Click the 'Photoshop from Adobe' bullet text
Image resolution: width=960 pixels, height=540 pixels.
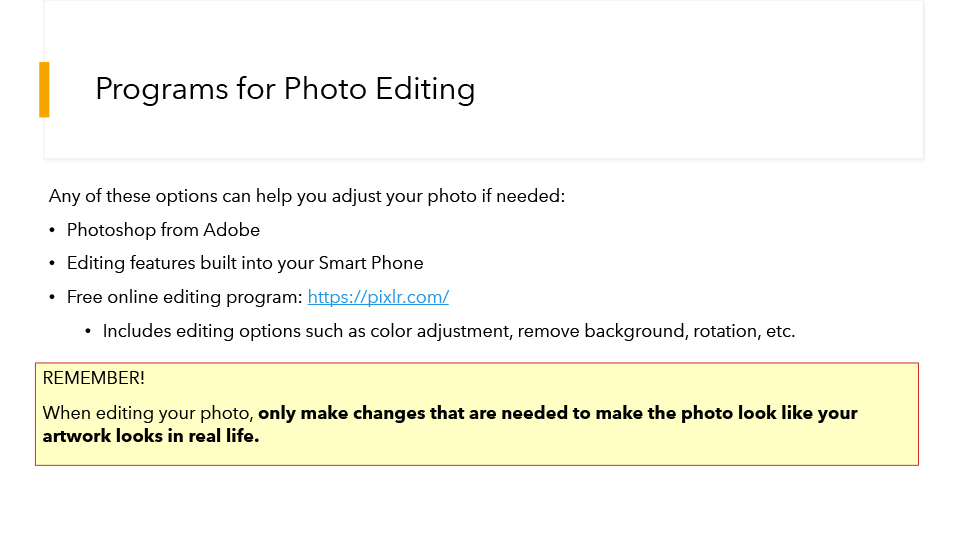click(163, 230)
